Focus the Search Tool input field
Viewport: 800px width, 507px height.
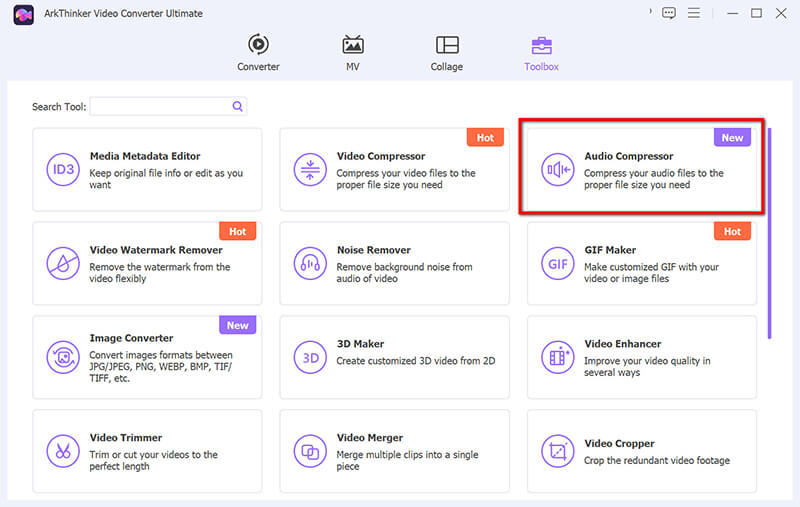point(168,106)
